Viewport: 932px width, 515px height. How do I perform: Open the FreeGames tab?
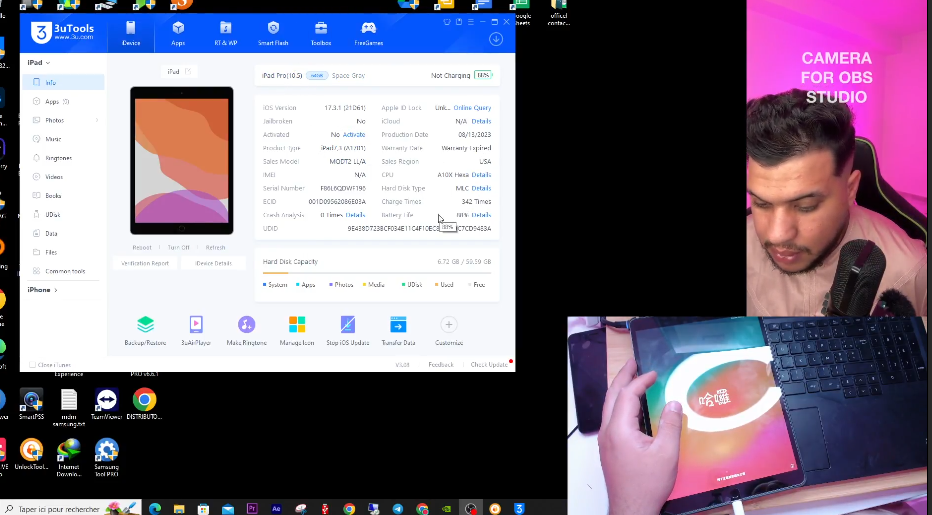pos(369,34)
